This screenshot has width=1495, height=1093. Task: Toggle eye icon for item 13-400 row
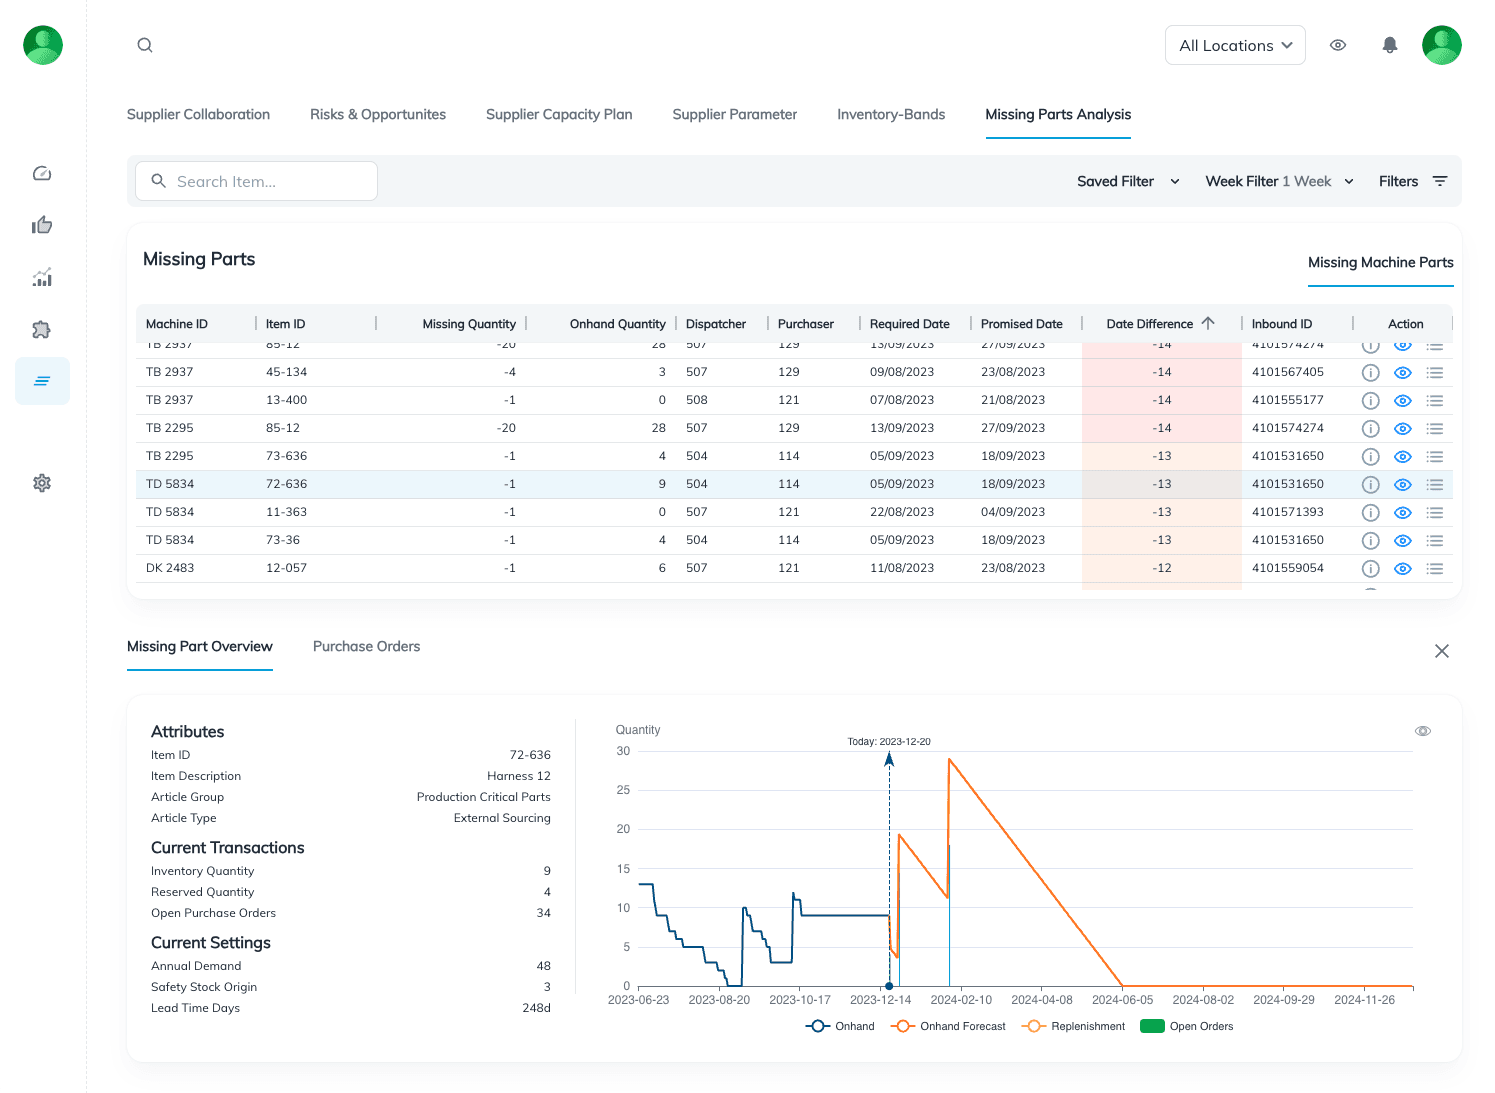pyautogui.click(x=1403, y=401)
